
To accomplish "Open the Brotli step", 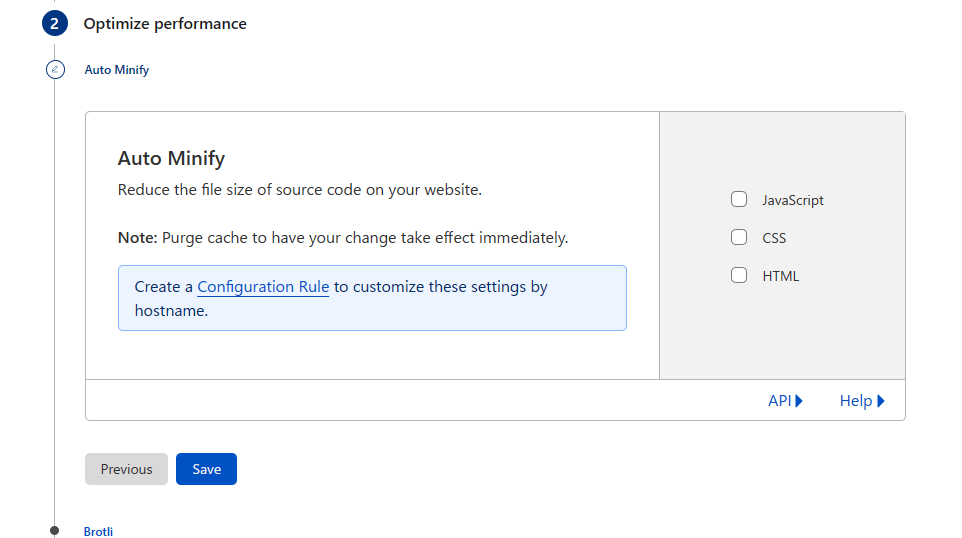I will 98,531.
